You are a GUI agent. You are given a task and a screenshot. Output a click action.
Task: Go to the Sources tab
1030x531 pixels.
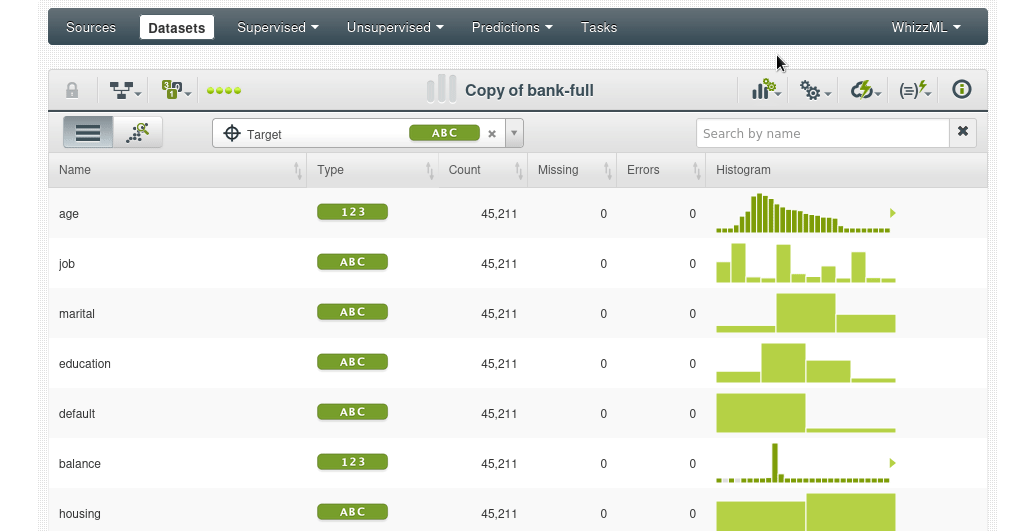[x=91, y=27]
